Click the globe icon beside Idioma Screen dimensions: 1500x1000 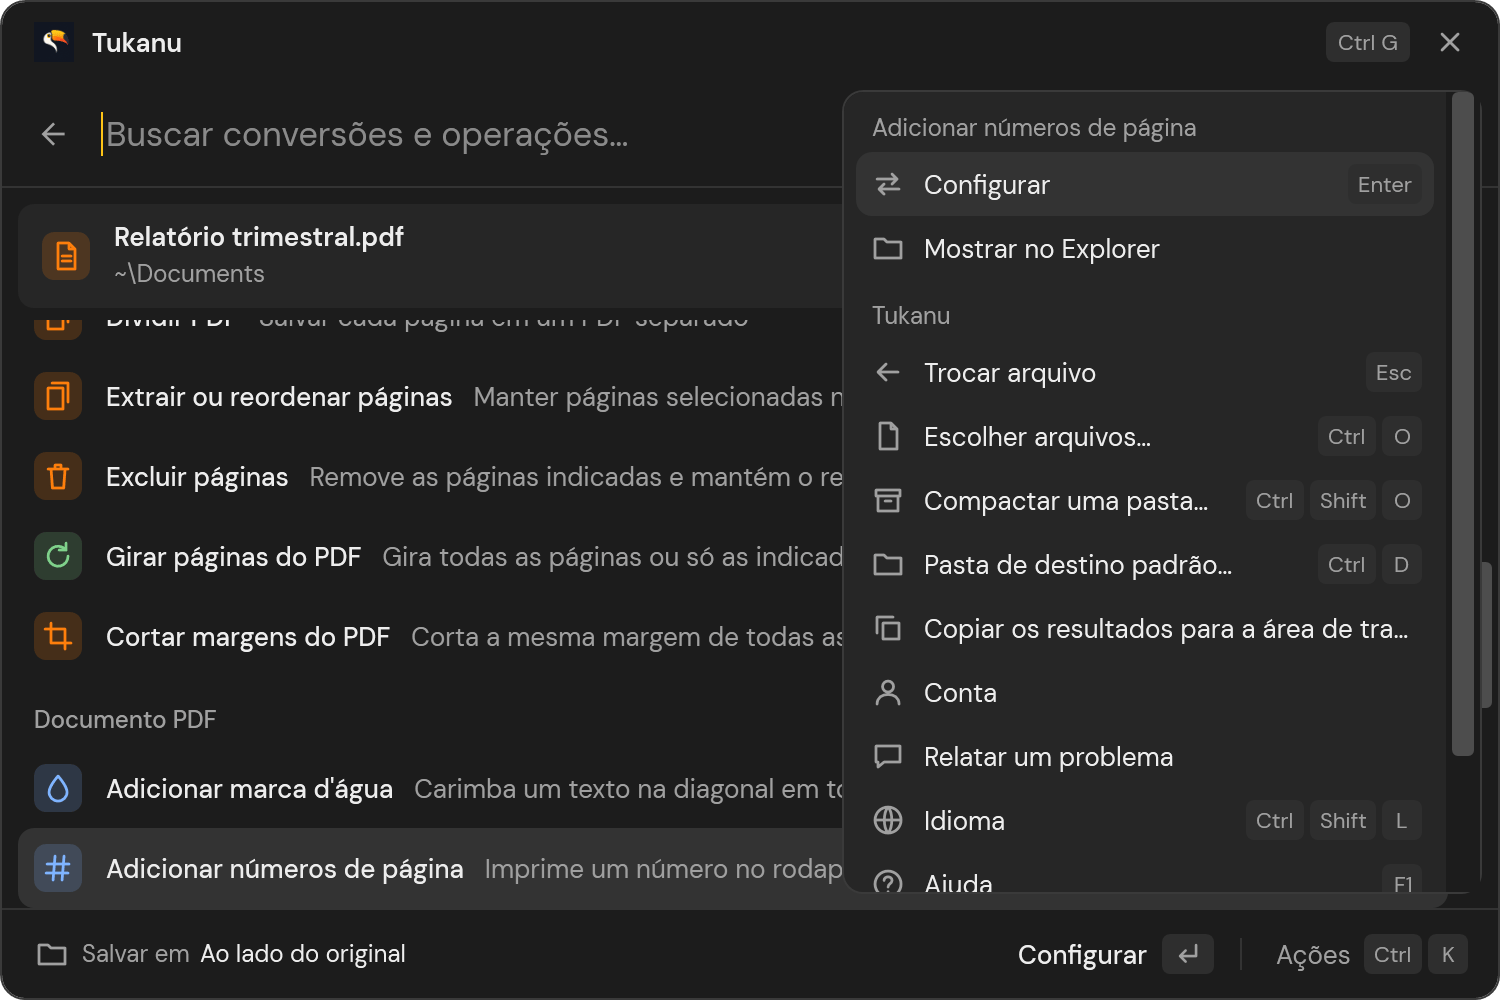(888, 820)
